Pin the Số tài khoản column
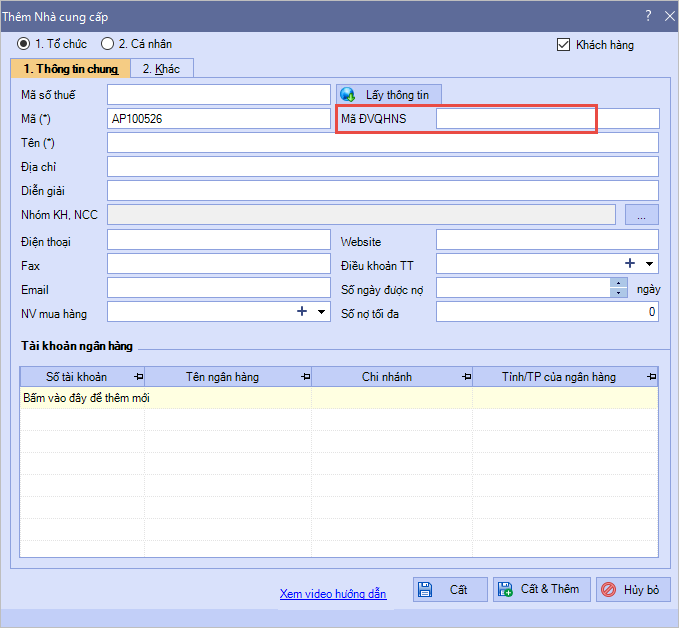Image resolution: width=679 pixels, height=628 pixels. coord(139,377)
